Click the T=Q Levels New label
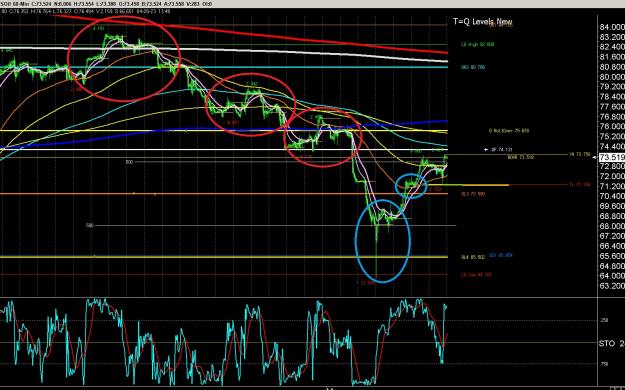This screenshot has height=390, width=625. click(x=482, y=22)
